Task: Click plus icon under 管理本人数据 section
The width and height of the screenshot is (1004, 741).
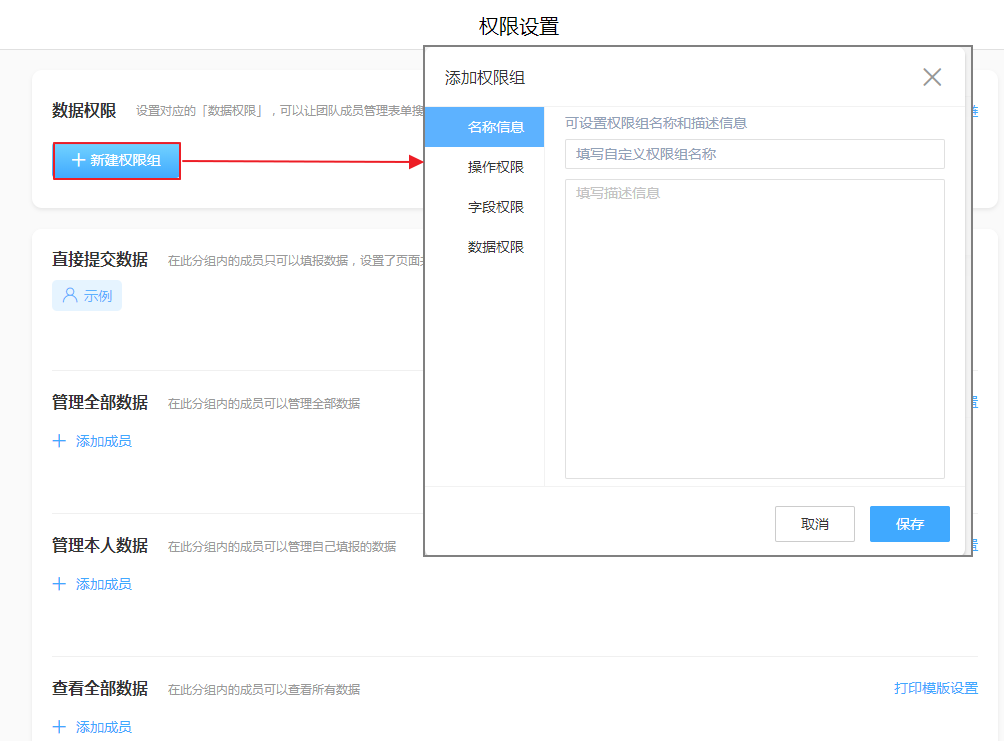Action: point(59,584)
